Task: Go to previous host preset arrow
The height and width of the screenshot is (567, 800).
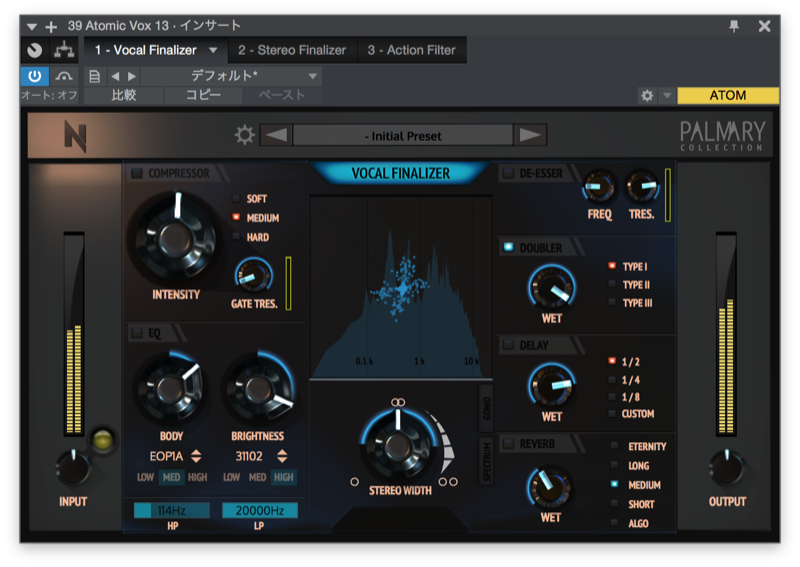Action: pos(115,77)
